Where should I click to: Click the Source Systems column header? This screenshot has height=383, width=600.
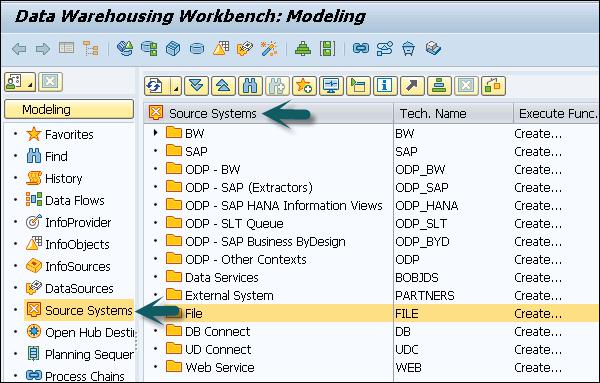tap(269, 113)
